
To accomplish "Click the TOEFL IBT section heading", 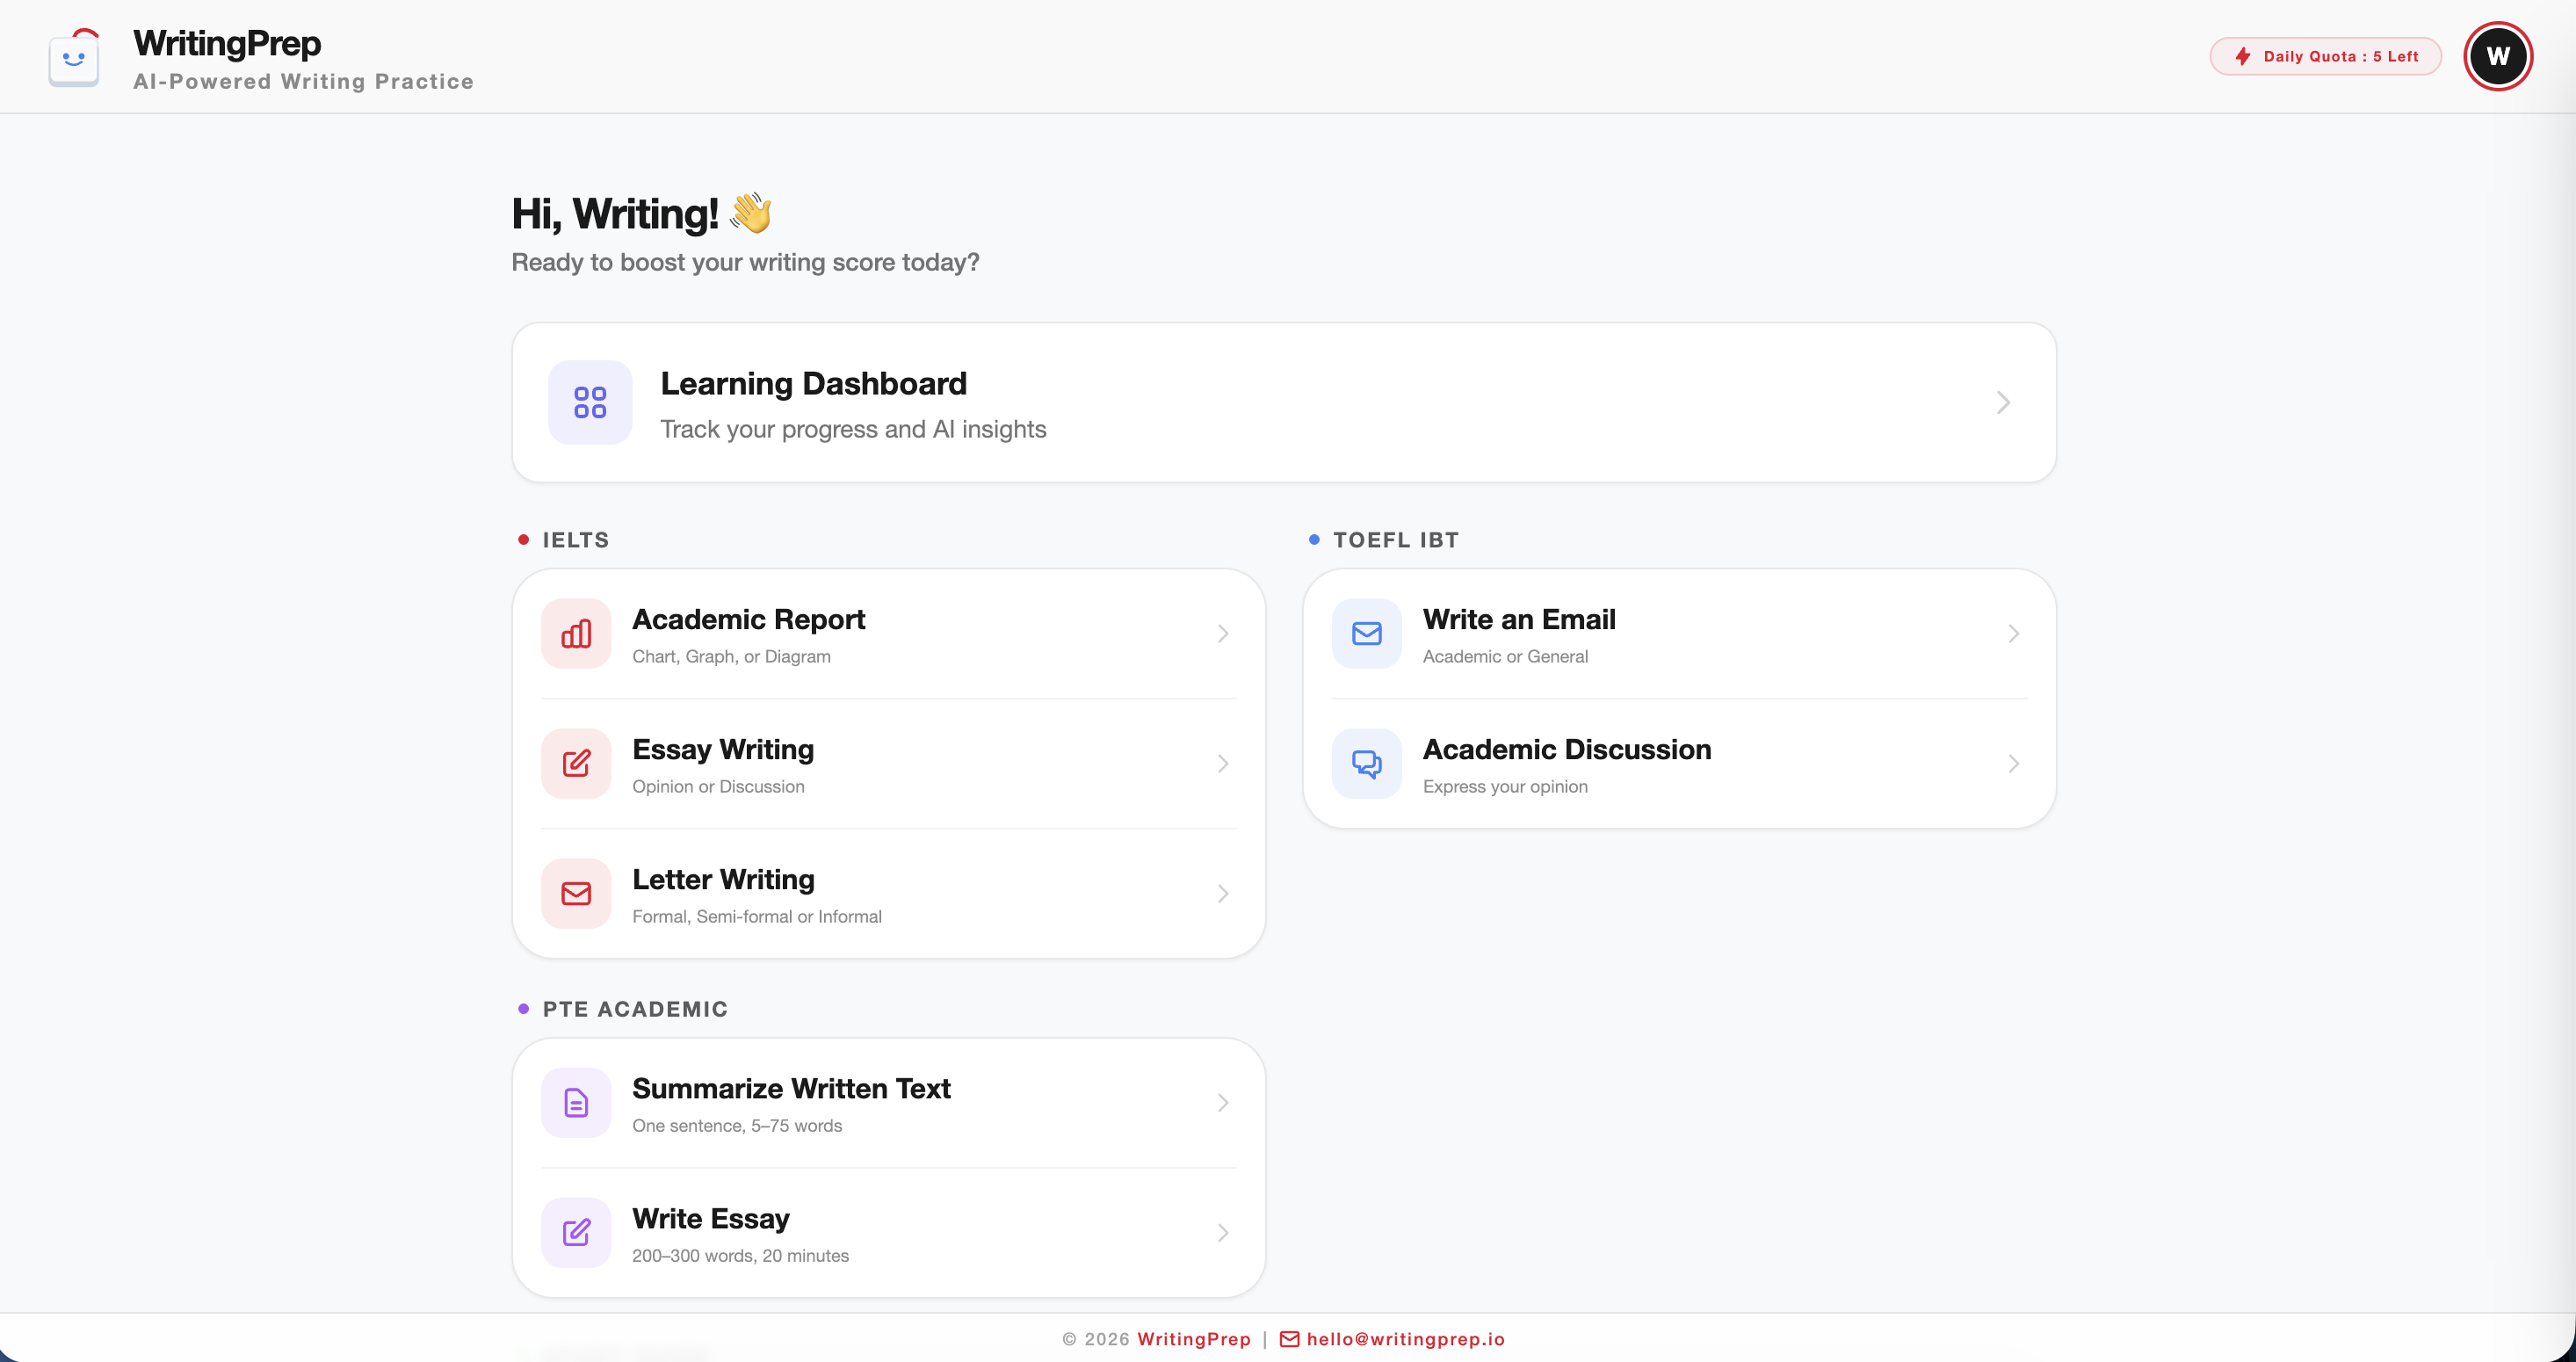I will pos(1396,540).
